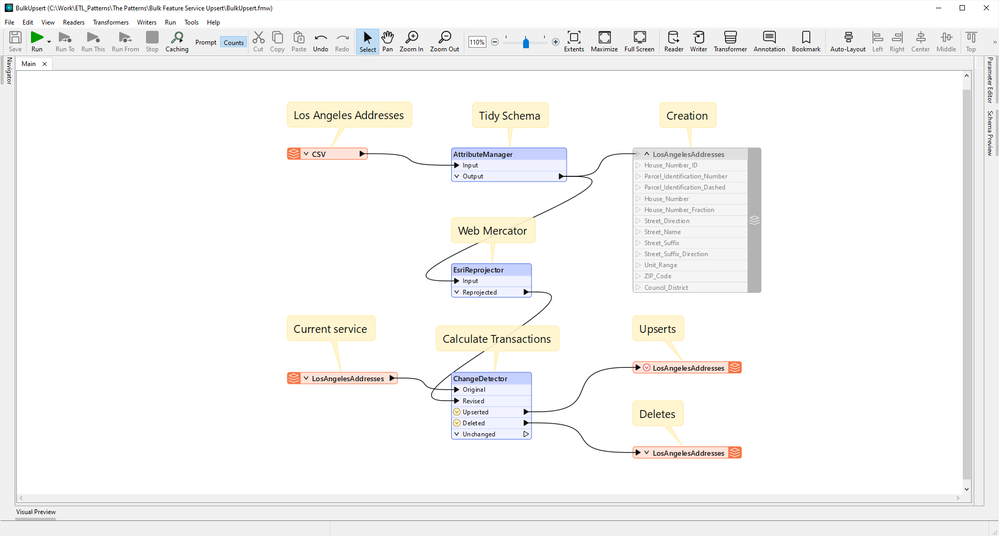Open the Transformers menu

pyautogui.click(x=111, y=22)
